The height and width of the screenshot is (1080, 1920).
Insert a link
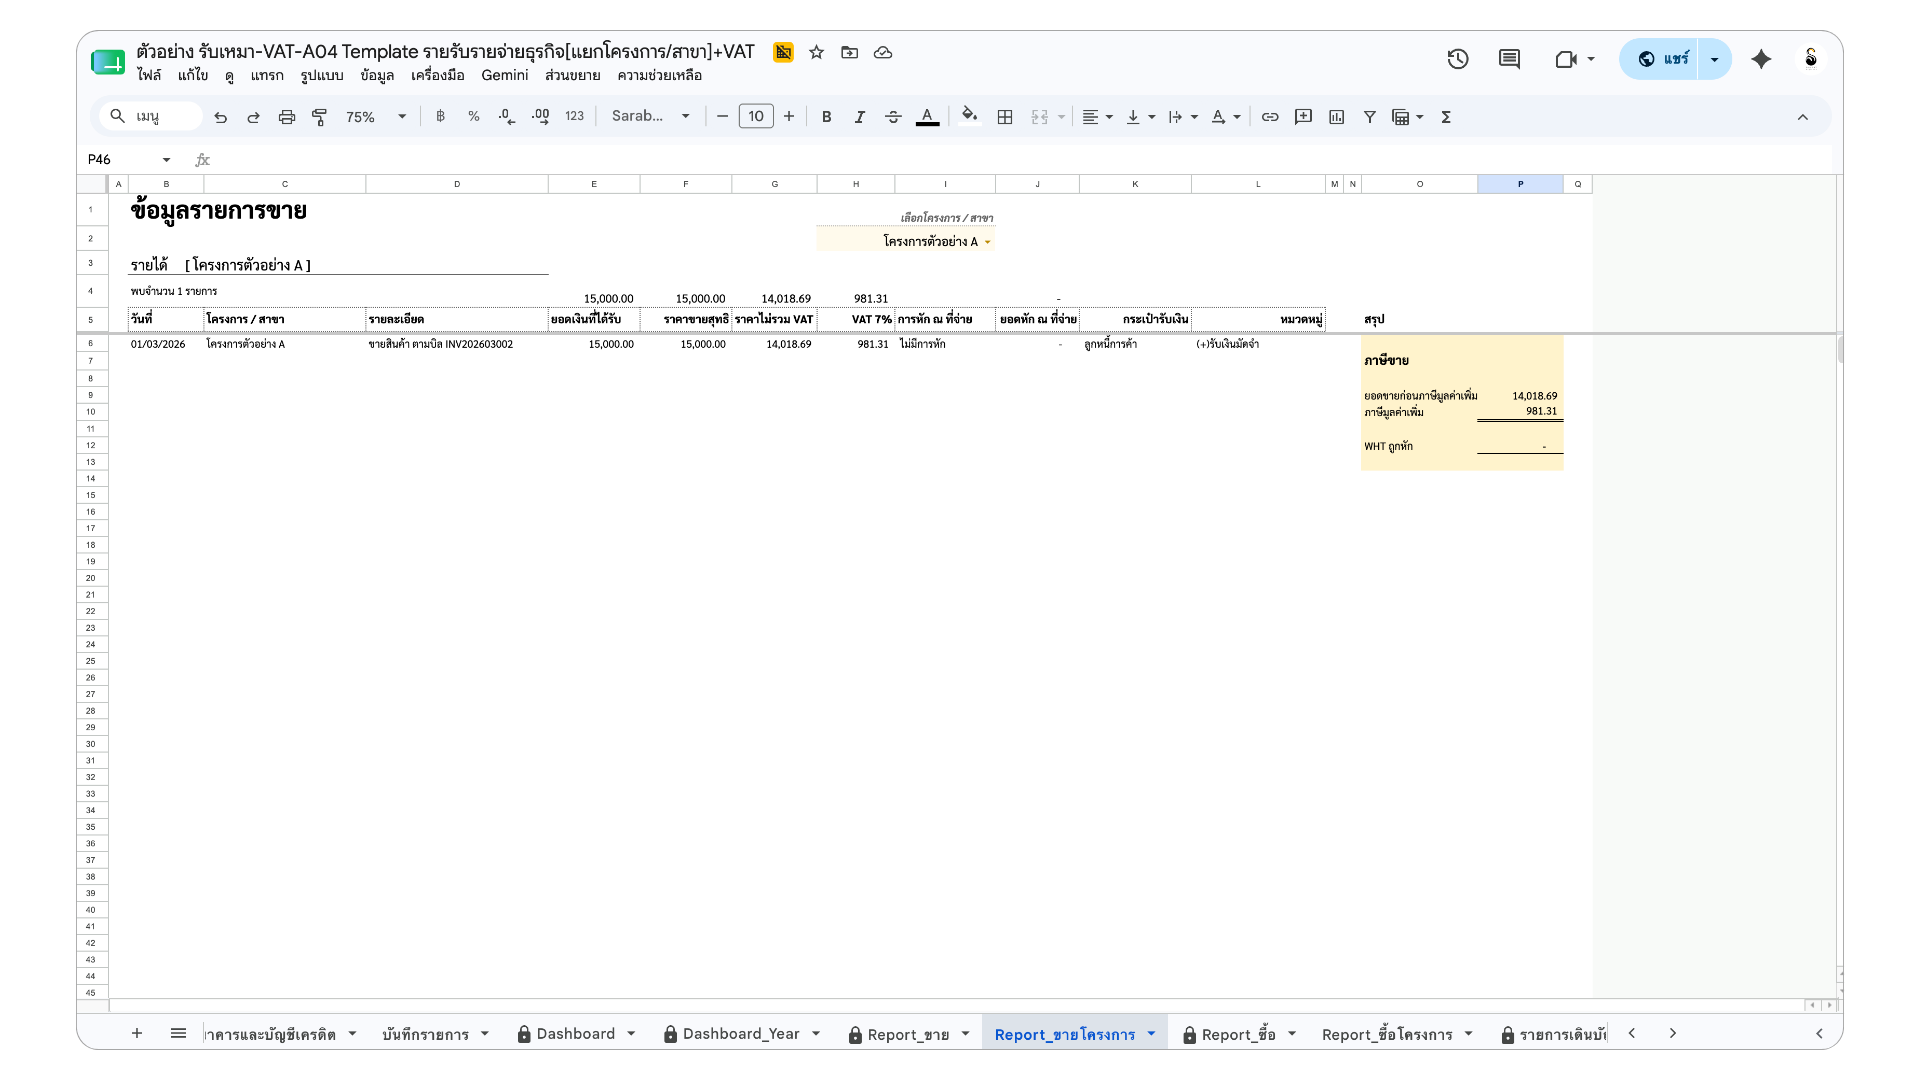tap(1270, 117)
